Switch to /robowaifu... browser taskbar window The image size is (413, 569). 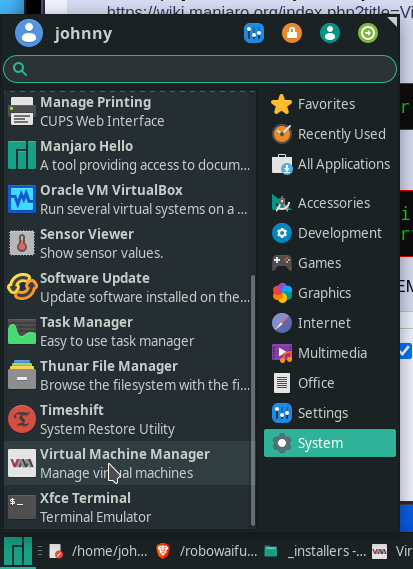206,551
